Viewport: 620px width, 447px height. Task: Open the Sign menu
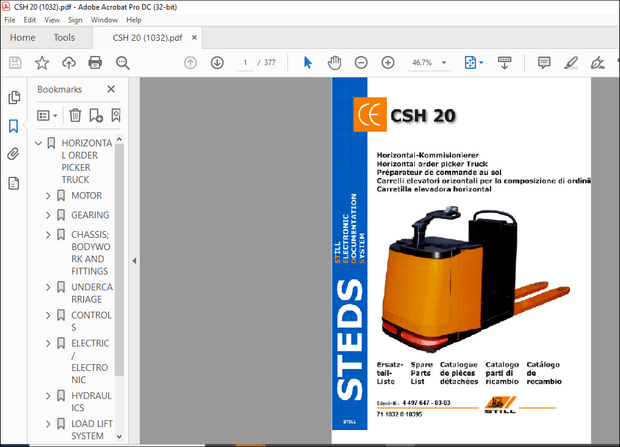coord(75,20)
